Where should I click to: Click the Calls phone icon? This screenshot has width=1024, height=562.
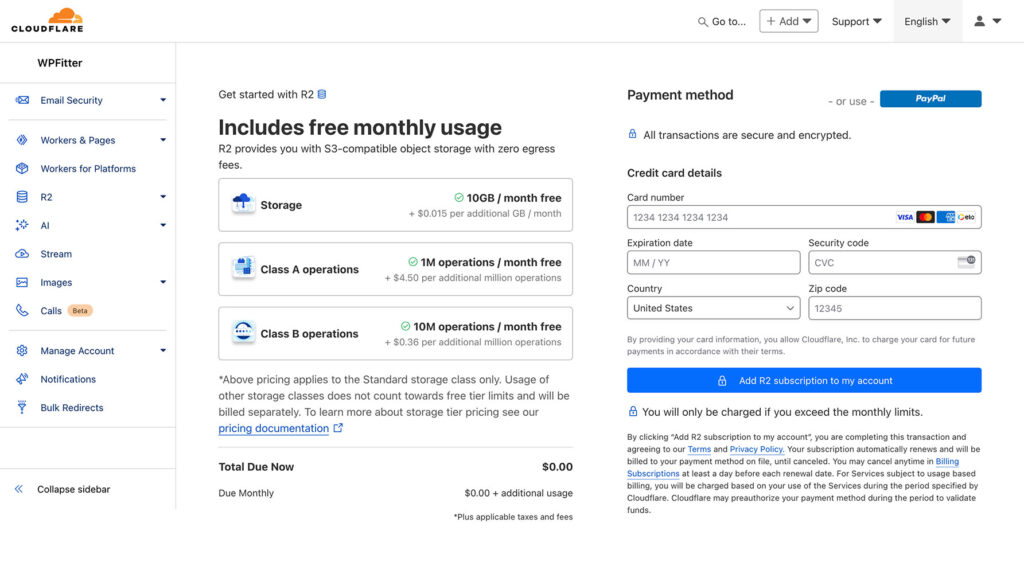pos(22,311)
